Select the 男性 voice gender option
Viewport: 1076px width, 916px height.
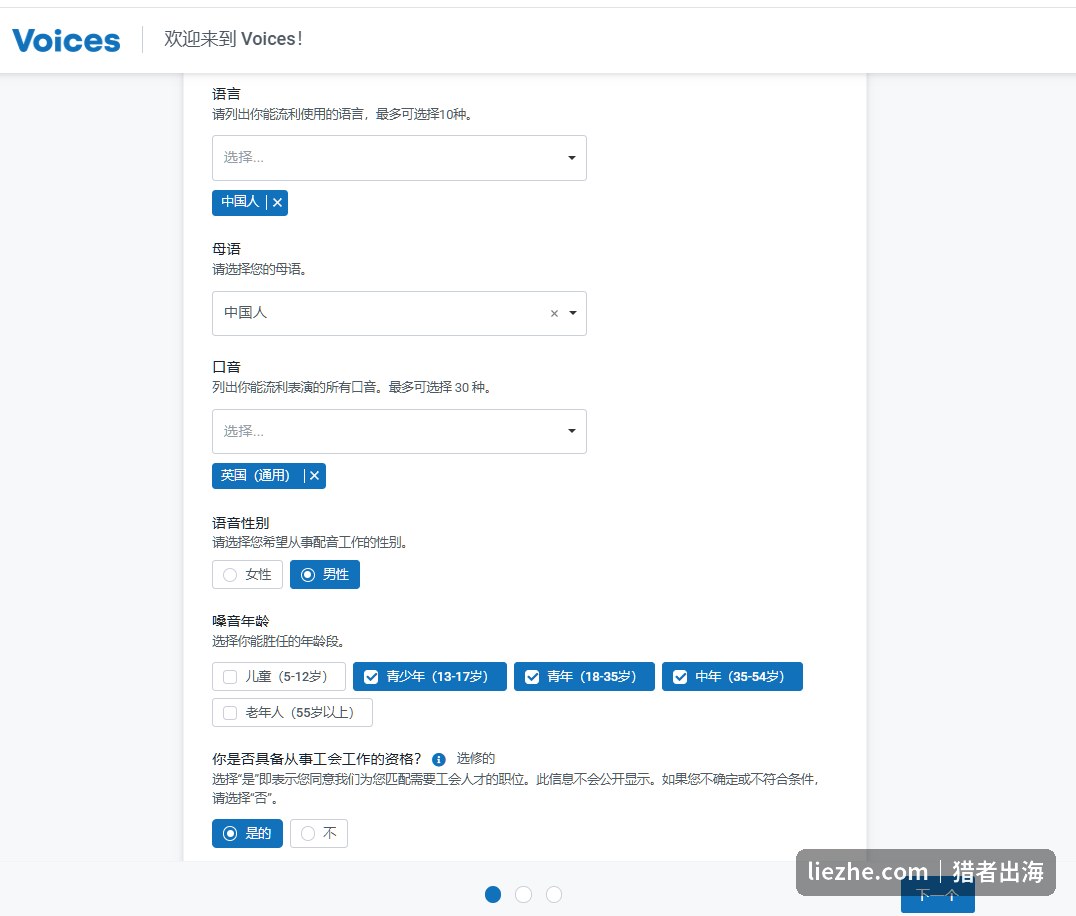click(325, 574)
